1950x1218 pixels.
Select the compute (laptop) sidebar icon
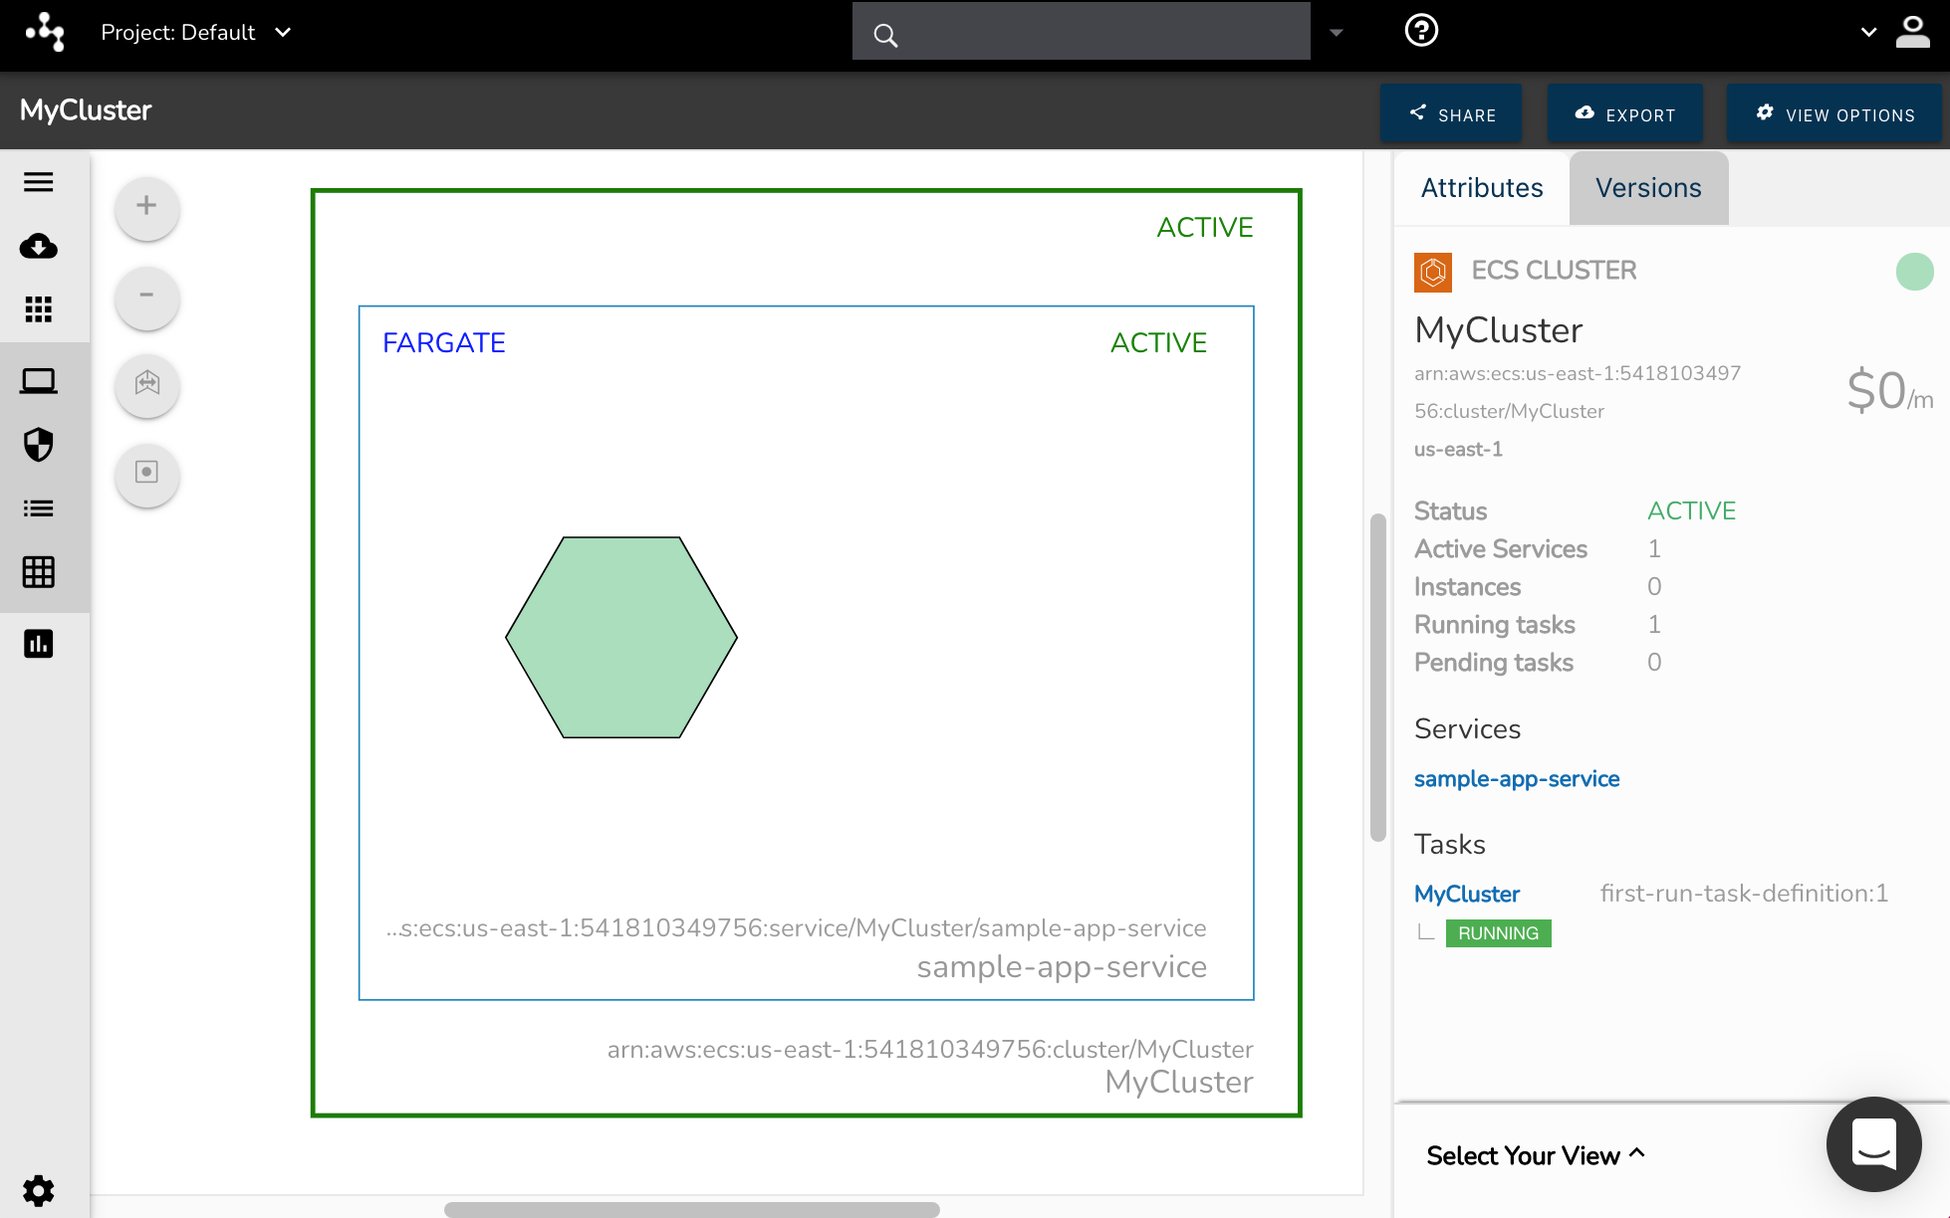(38, 380)
